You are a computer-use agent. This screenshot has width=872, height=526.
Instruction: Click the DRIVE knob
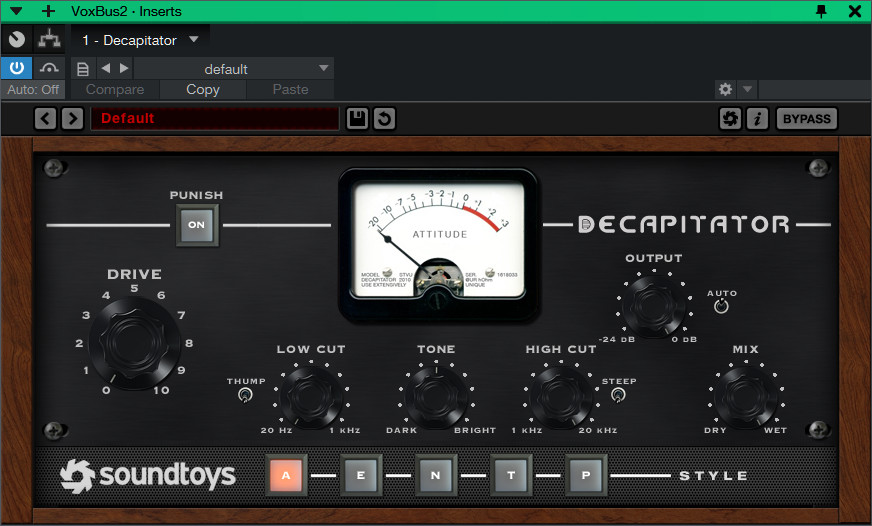[x=134, y=342]
